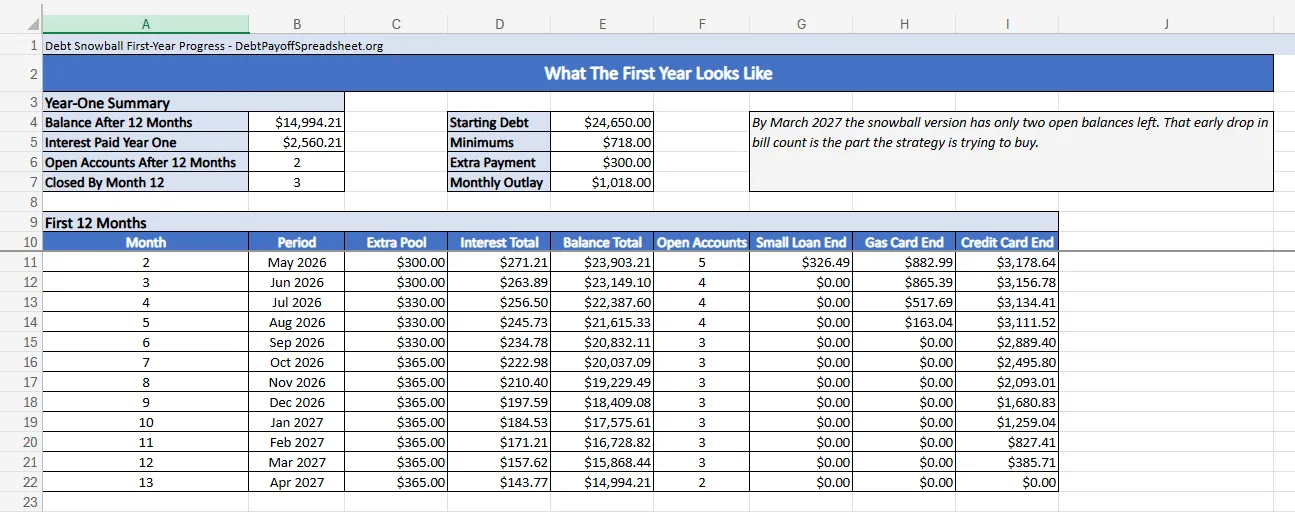This screenshot has height=512, width=1295.
Task: Click interest total $263.89
Action: [499, 282]
